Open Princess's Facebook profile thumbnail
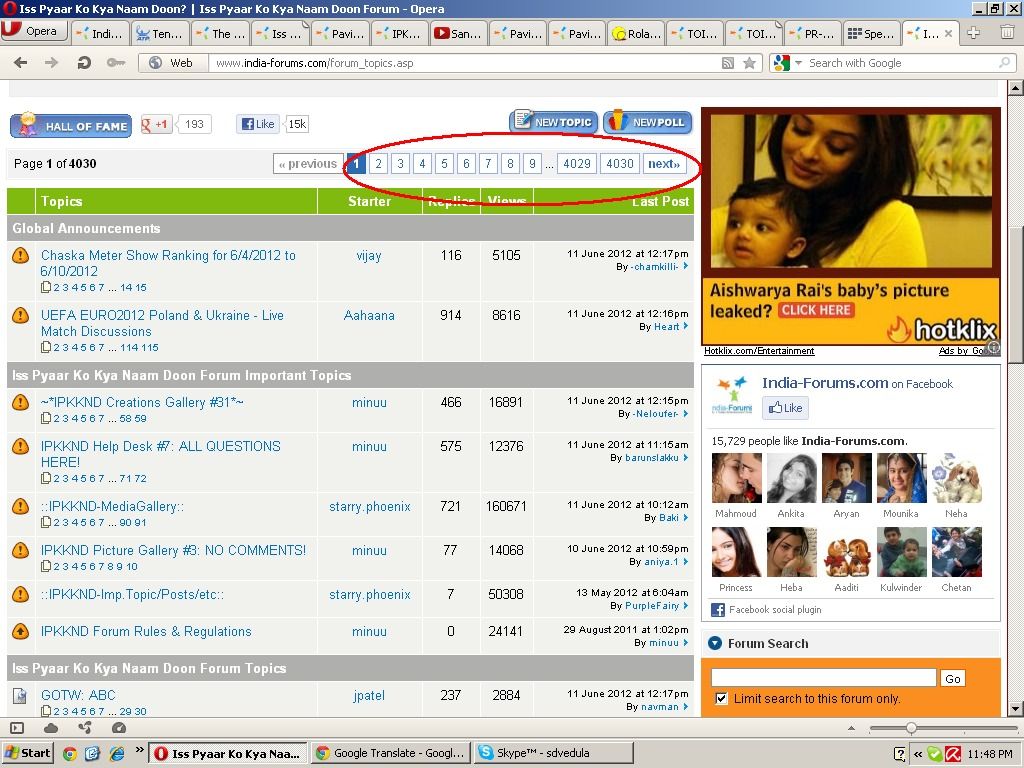 point(737,552)
